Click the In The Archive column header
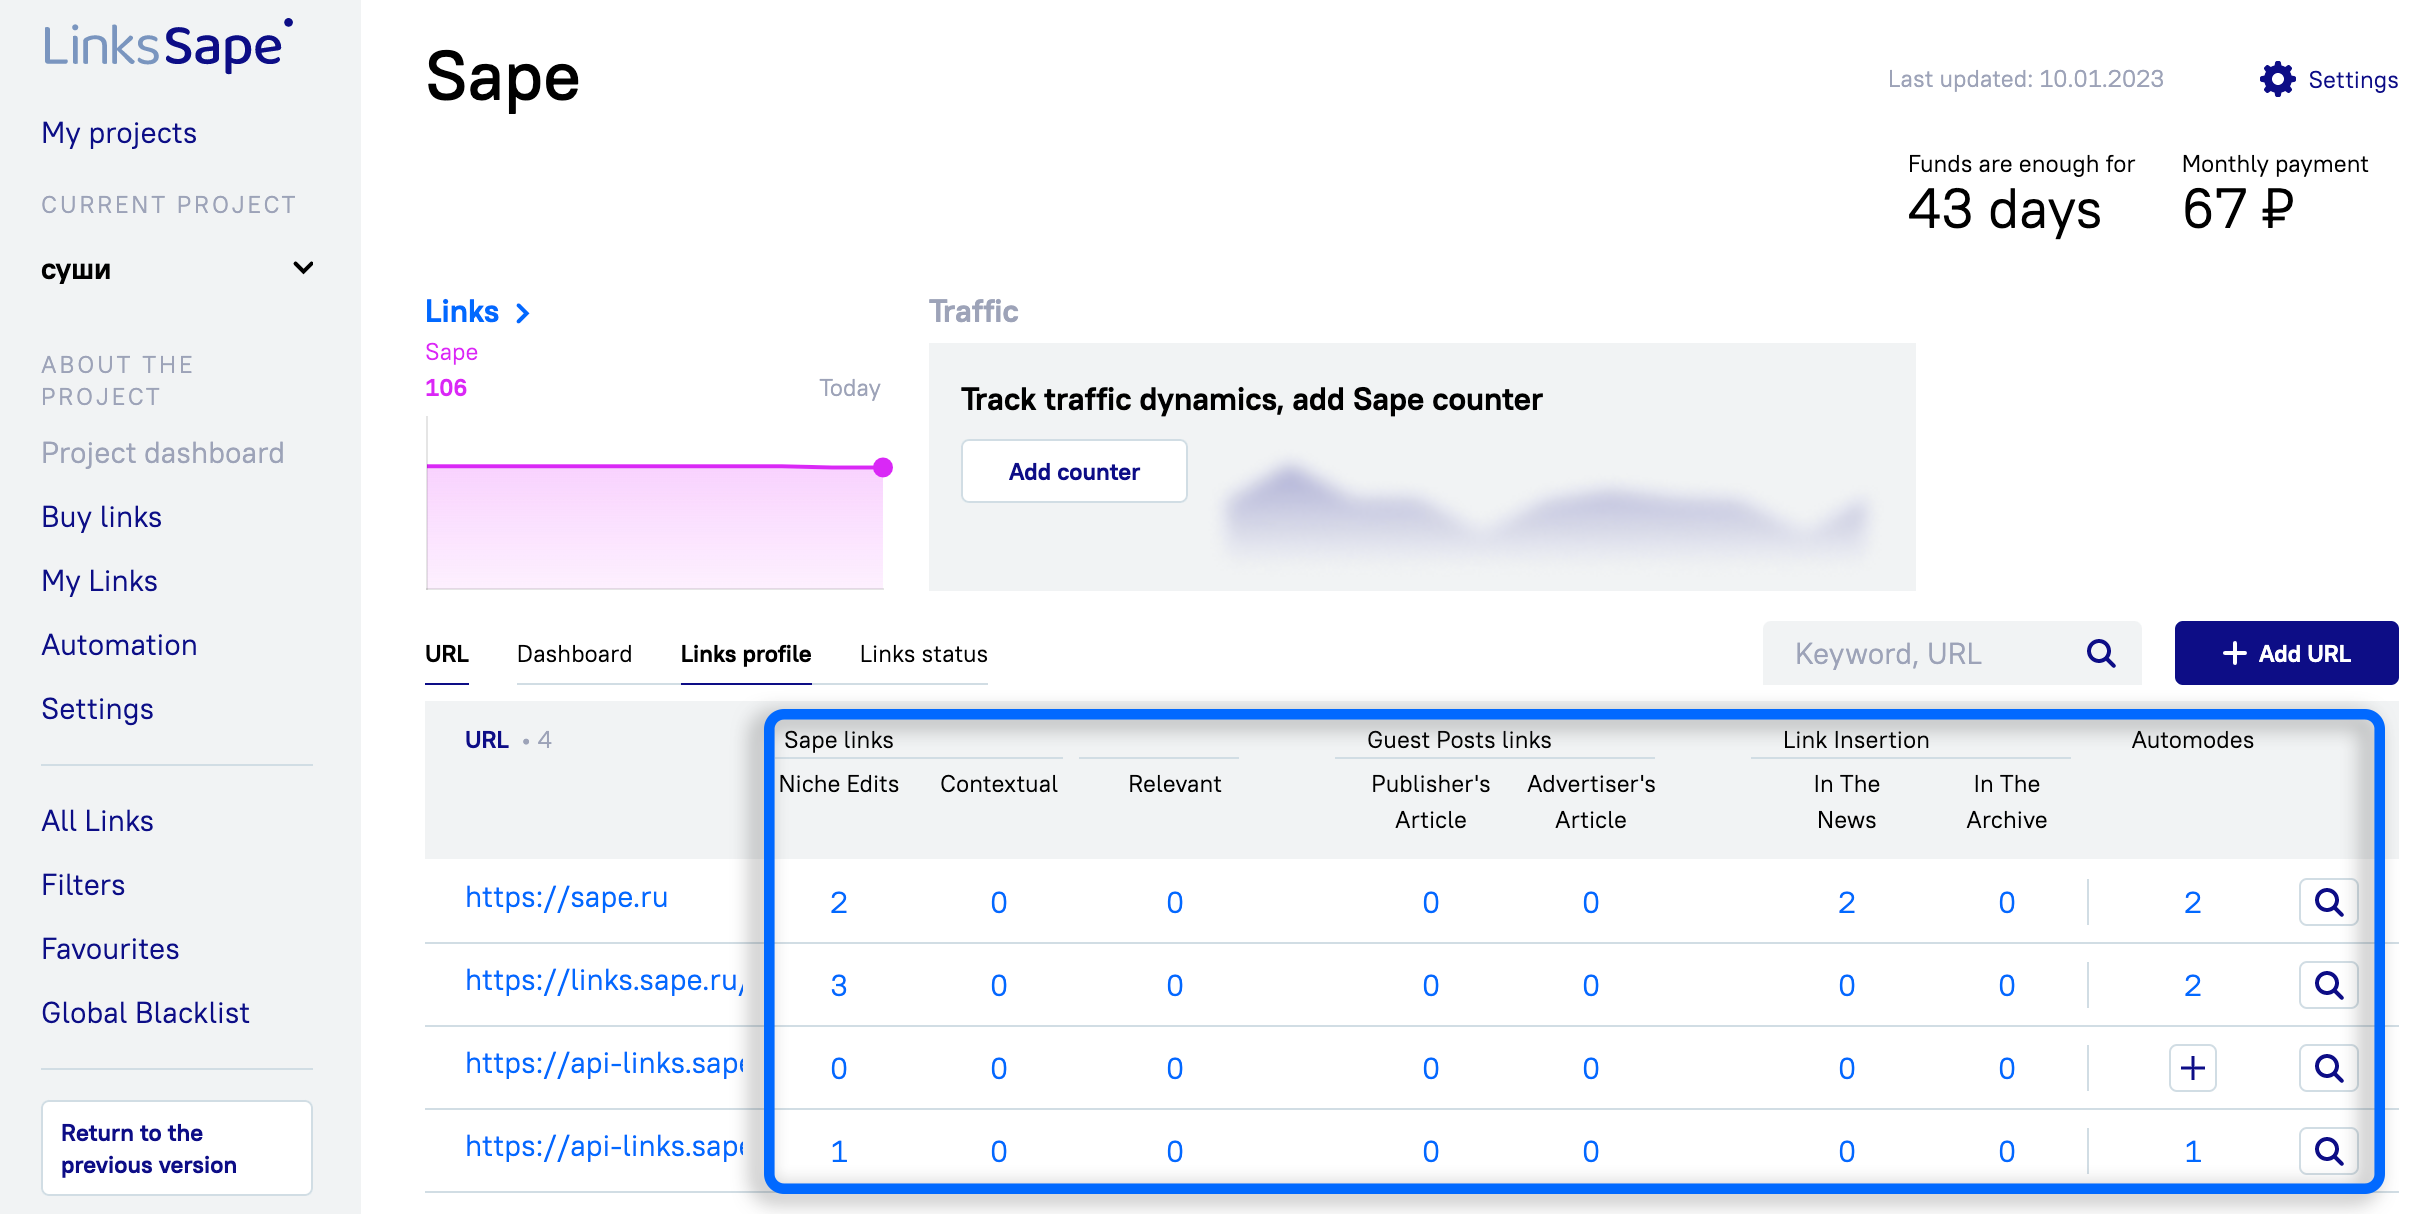Image resolution: width=2418 pixels, height=1214 pixels. 2006,802
